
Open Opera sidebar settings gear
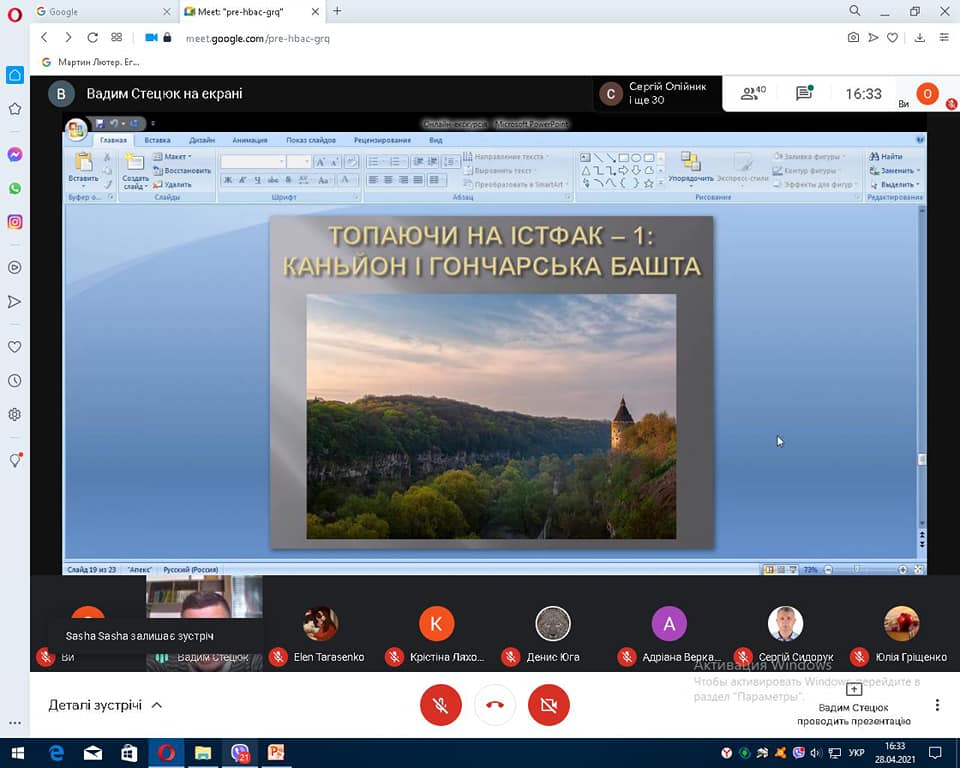15,414
